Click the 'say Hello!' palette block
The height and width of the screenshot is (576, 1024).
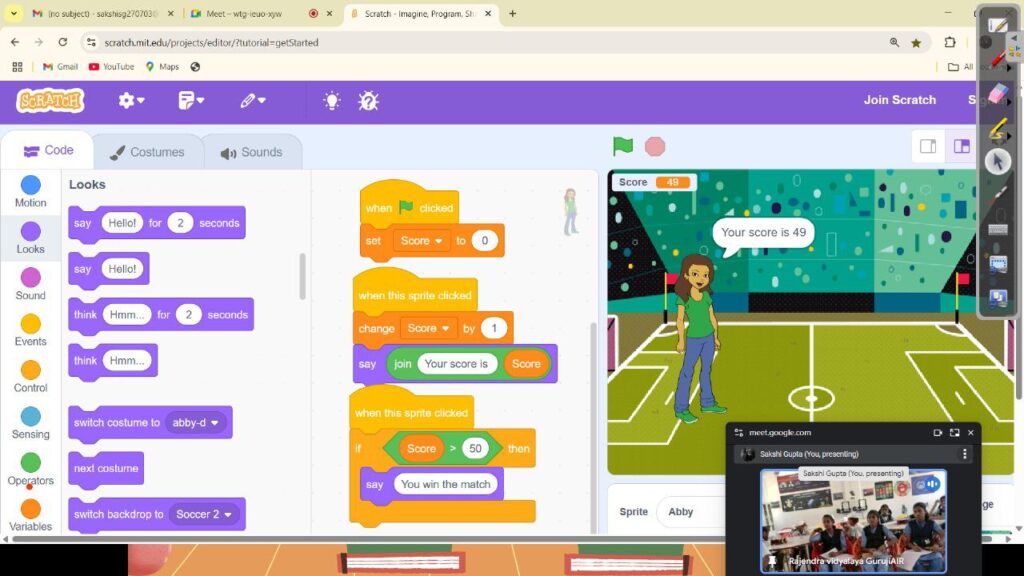(108, 268)
